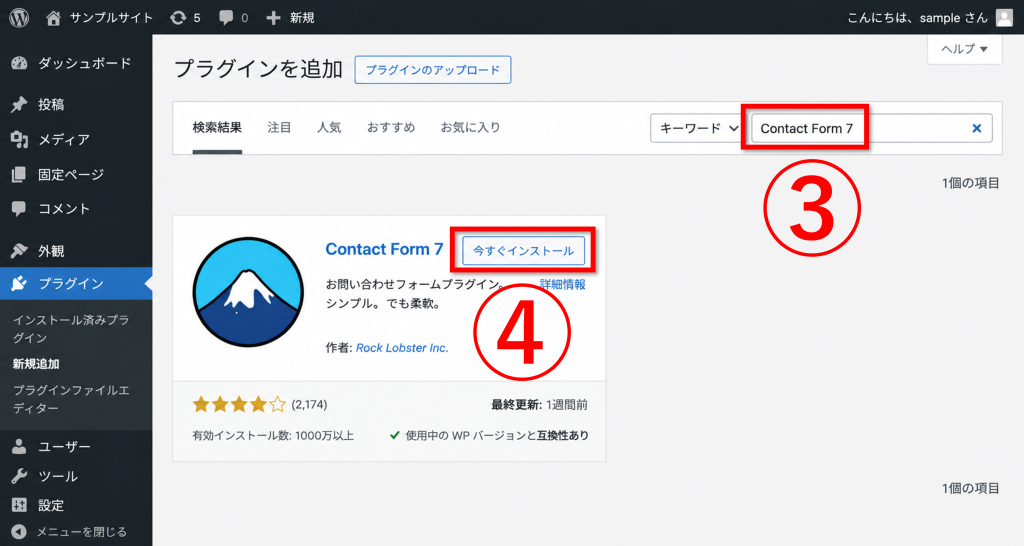Open the Contact Form 7 title link
Image resolution: width=1024 pixels, height=546 pixels.
click(x=384, y=249)
